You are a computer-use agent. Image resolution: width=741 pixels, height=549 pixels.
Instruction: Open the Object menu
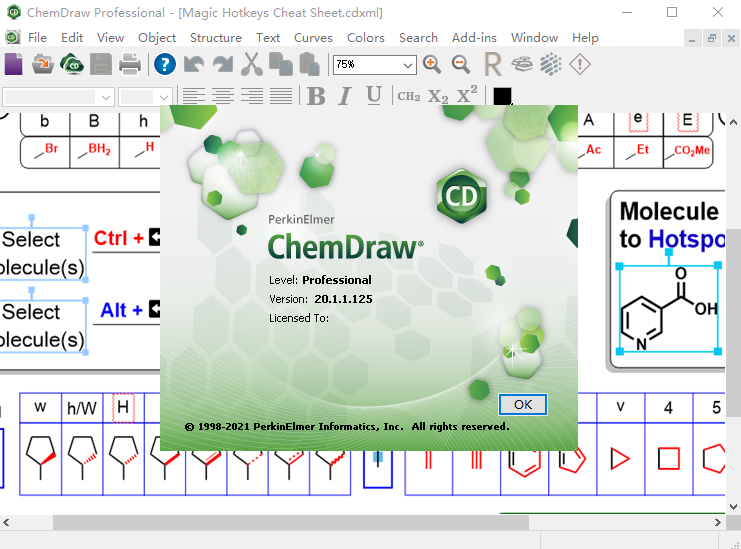(x=157, y=38)
